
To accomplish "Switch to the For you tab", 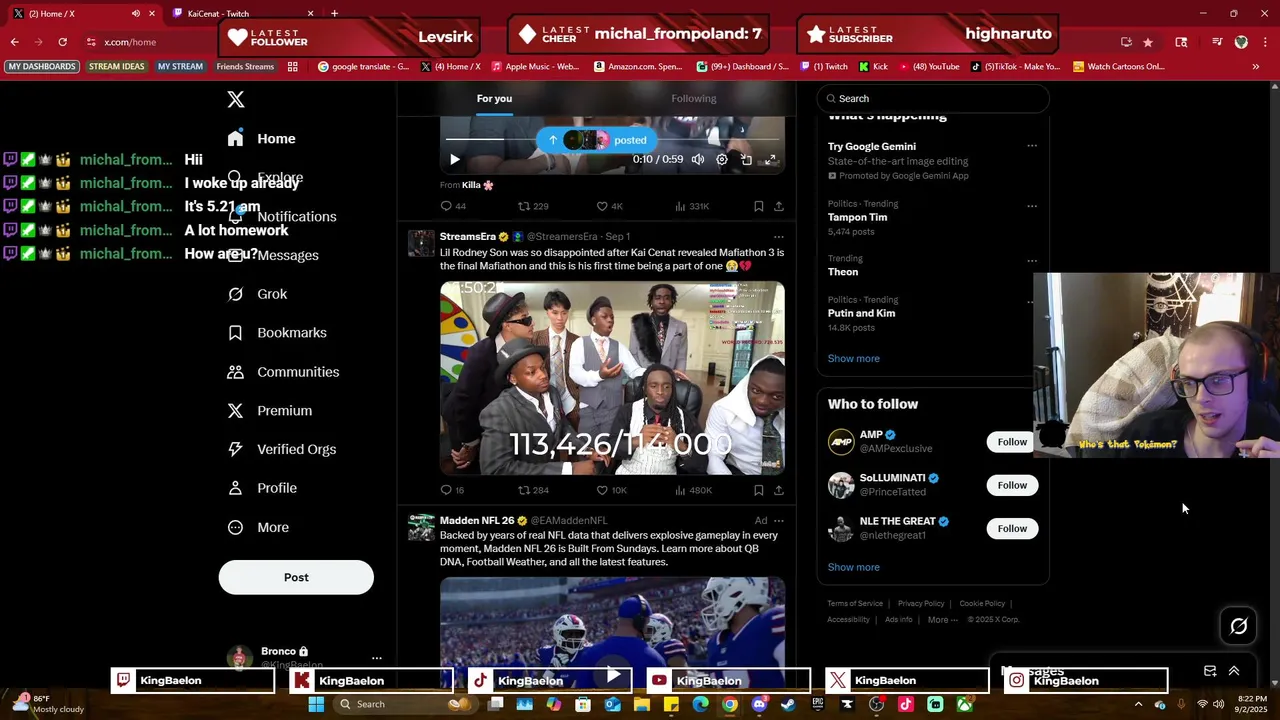I will pyautogui.click(x=494, y=98).
